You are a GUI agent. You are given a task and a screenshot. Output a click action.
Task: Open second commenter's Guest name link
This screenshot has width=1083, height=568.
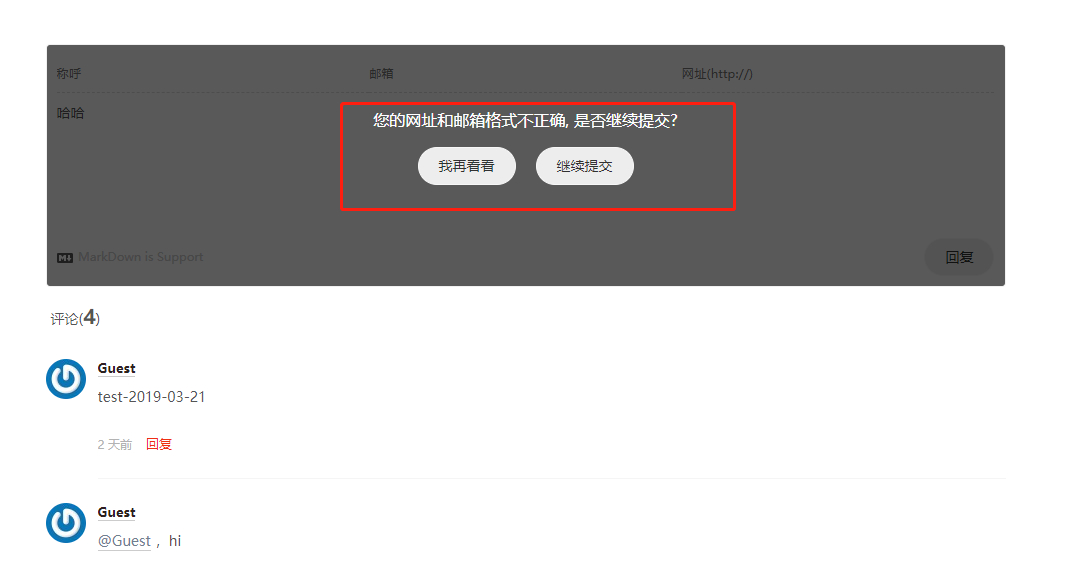click(116, 513)
